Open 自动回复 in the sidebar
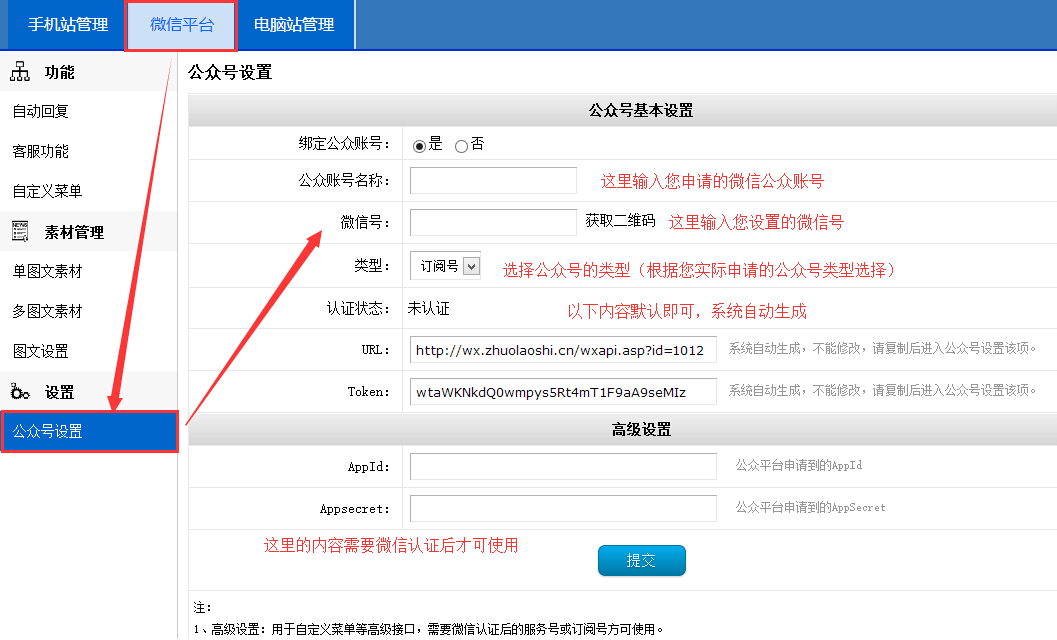1057x640 pixels. click(x=41, y=112)
